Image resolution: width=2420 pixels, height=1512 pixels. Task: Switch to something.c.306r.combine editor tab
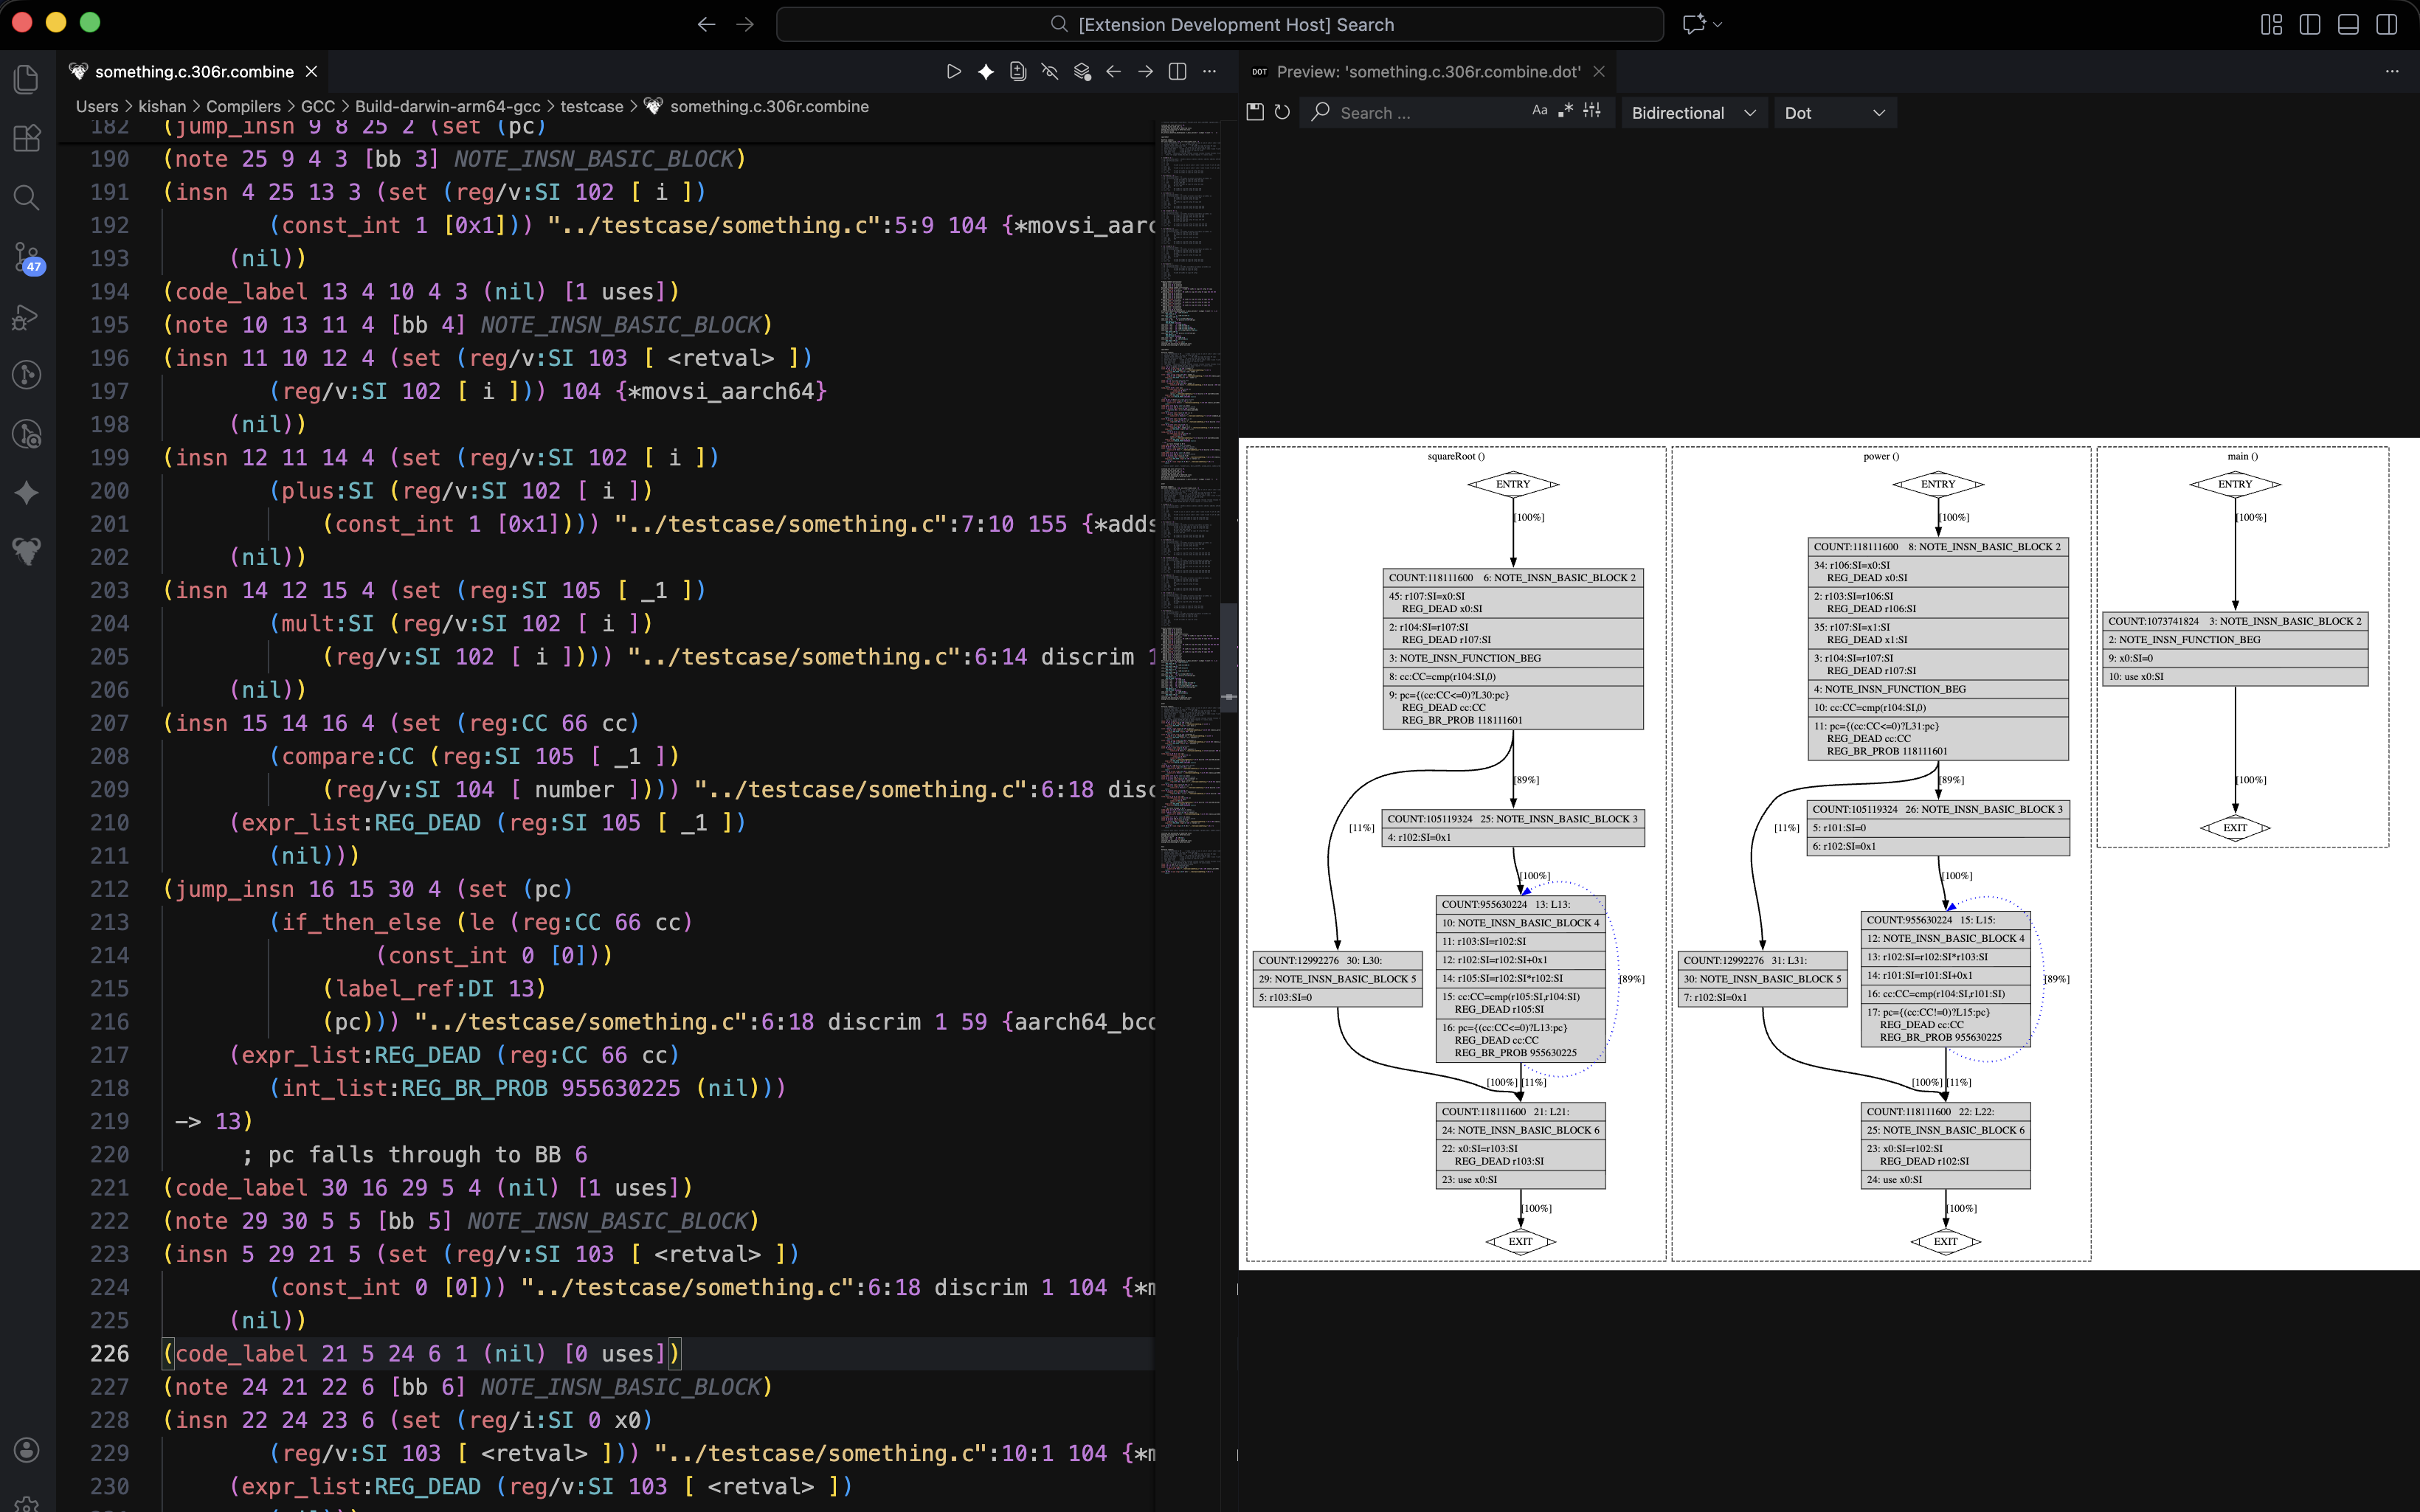[194, 72]
